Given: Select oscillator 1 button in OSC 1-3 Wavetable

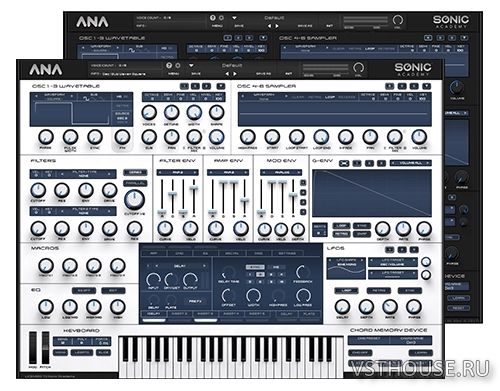Looking at the screenshot, I should (184, 86).
